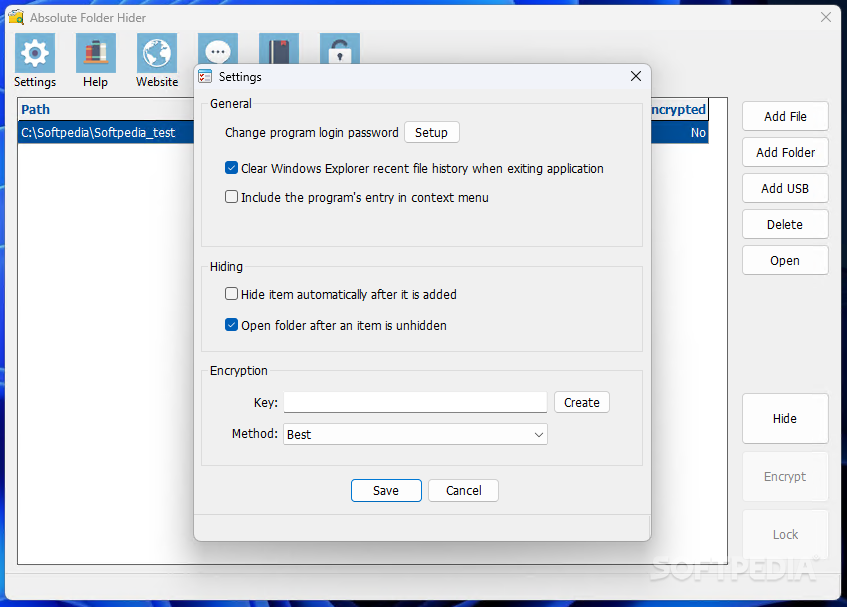Image resolution: width=847 pixels, height=607 pixels.
Task: Open the Help books icon
Action: (96, 53)
